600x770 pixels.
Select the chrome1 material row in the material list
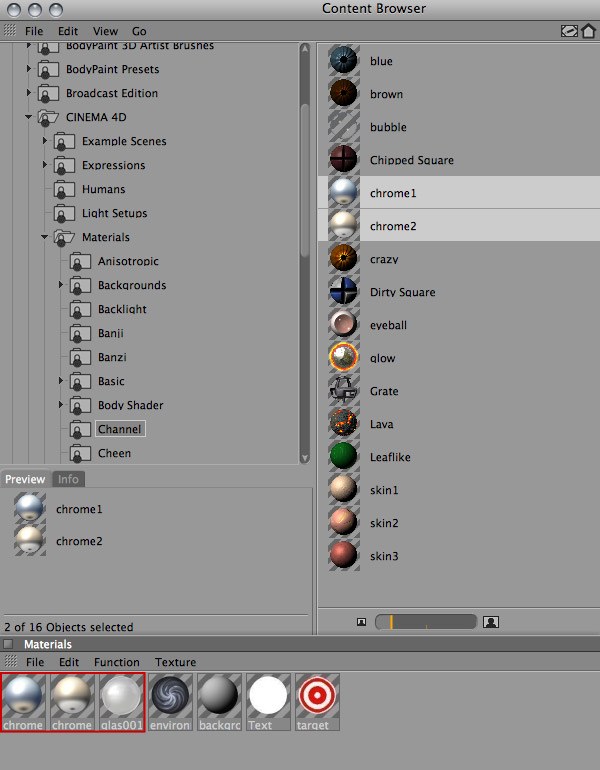click(x=459, y=192)
